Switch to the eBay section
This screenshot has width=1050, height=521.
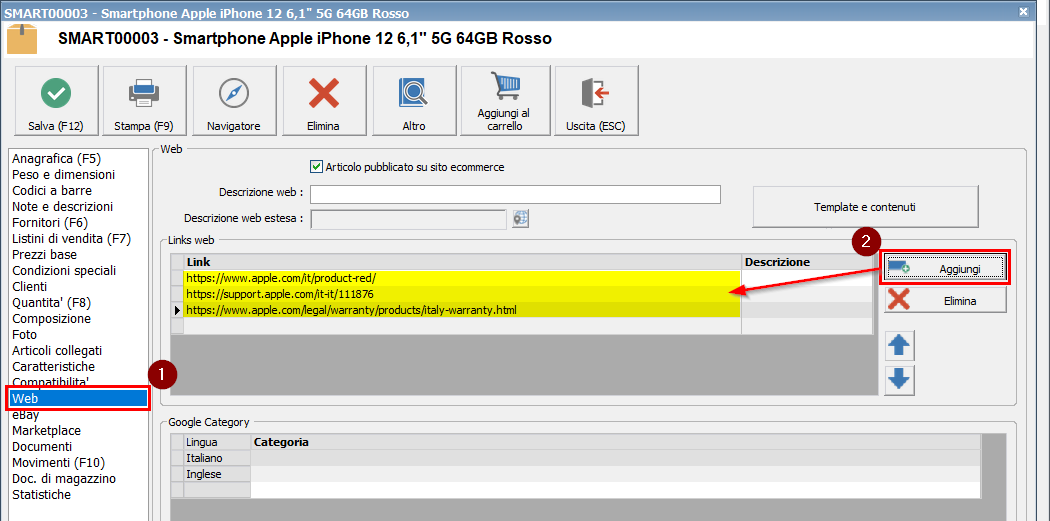[25, 415]
